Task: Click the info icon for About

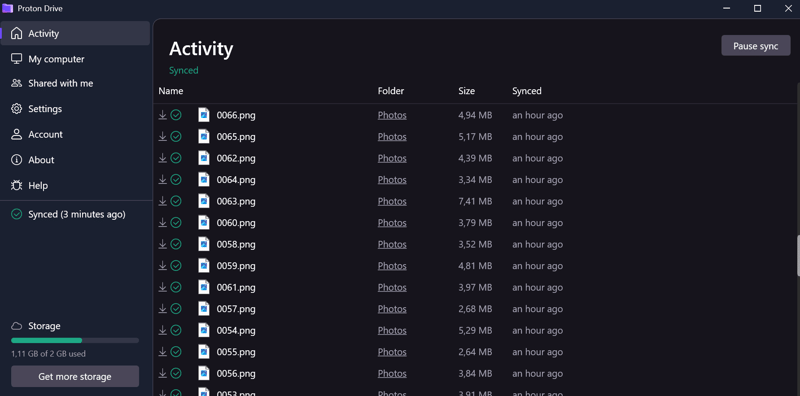Action: 17,160
